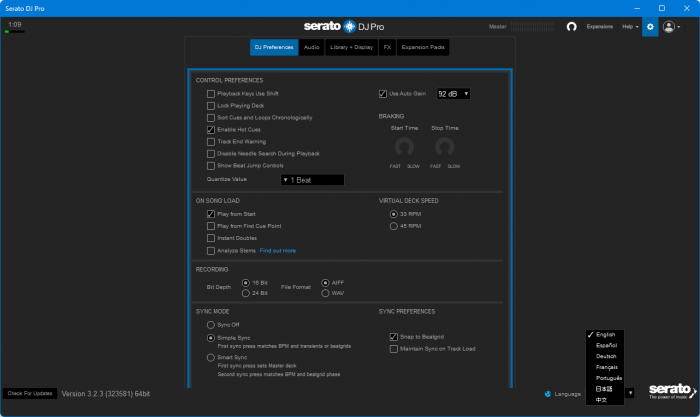Open the Find out more link
This screenshot has width=700, height=417.
[278, 250]
